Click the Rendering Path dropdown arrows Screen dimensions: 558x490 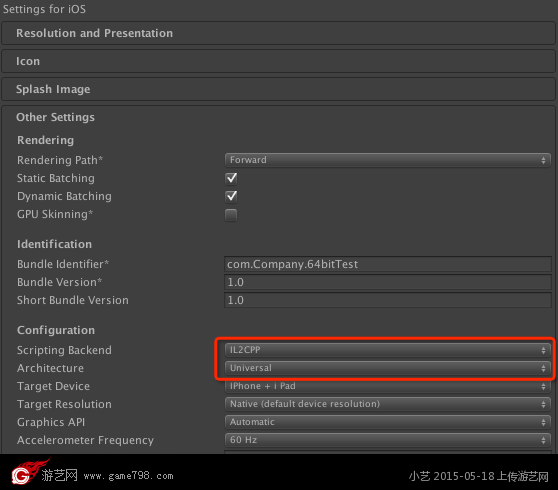[543, 160]
